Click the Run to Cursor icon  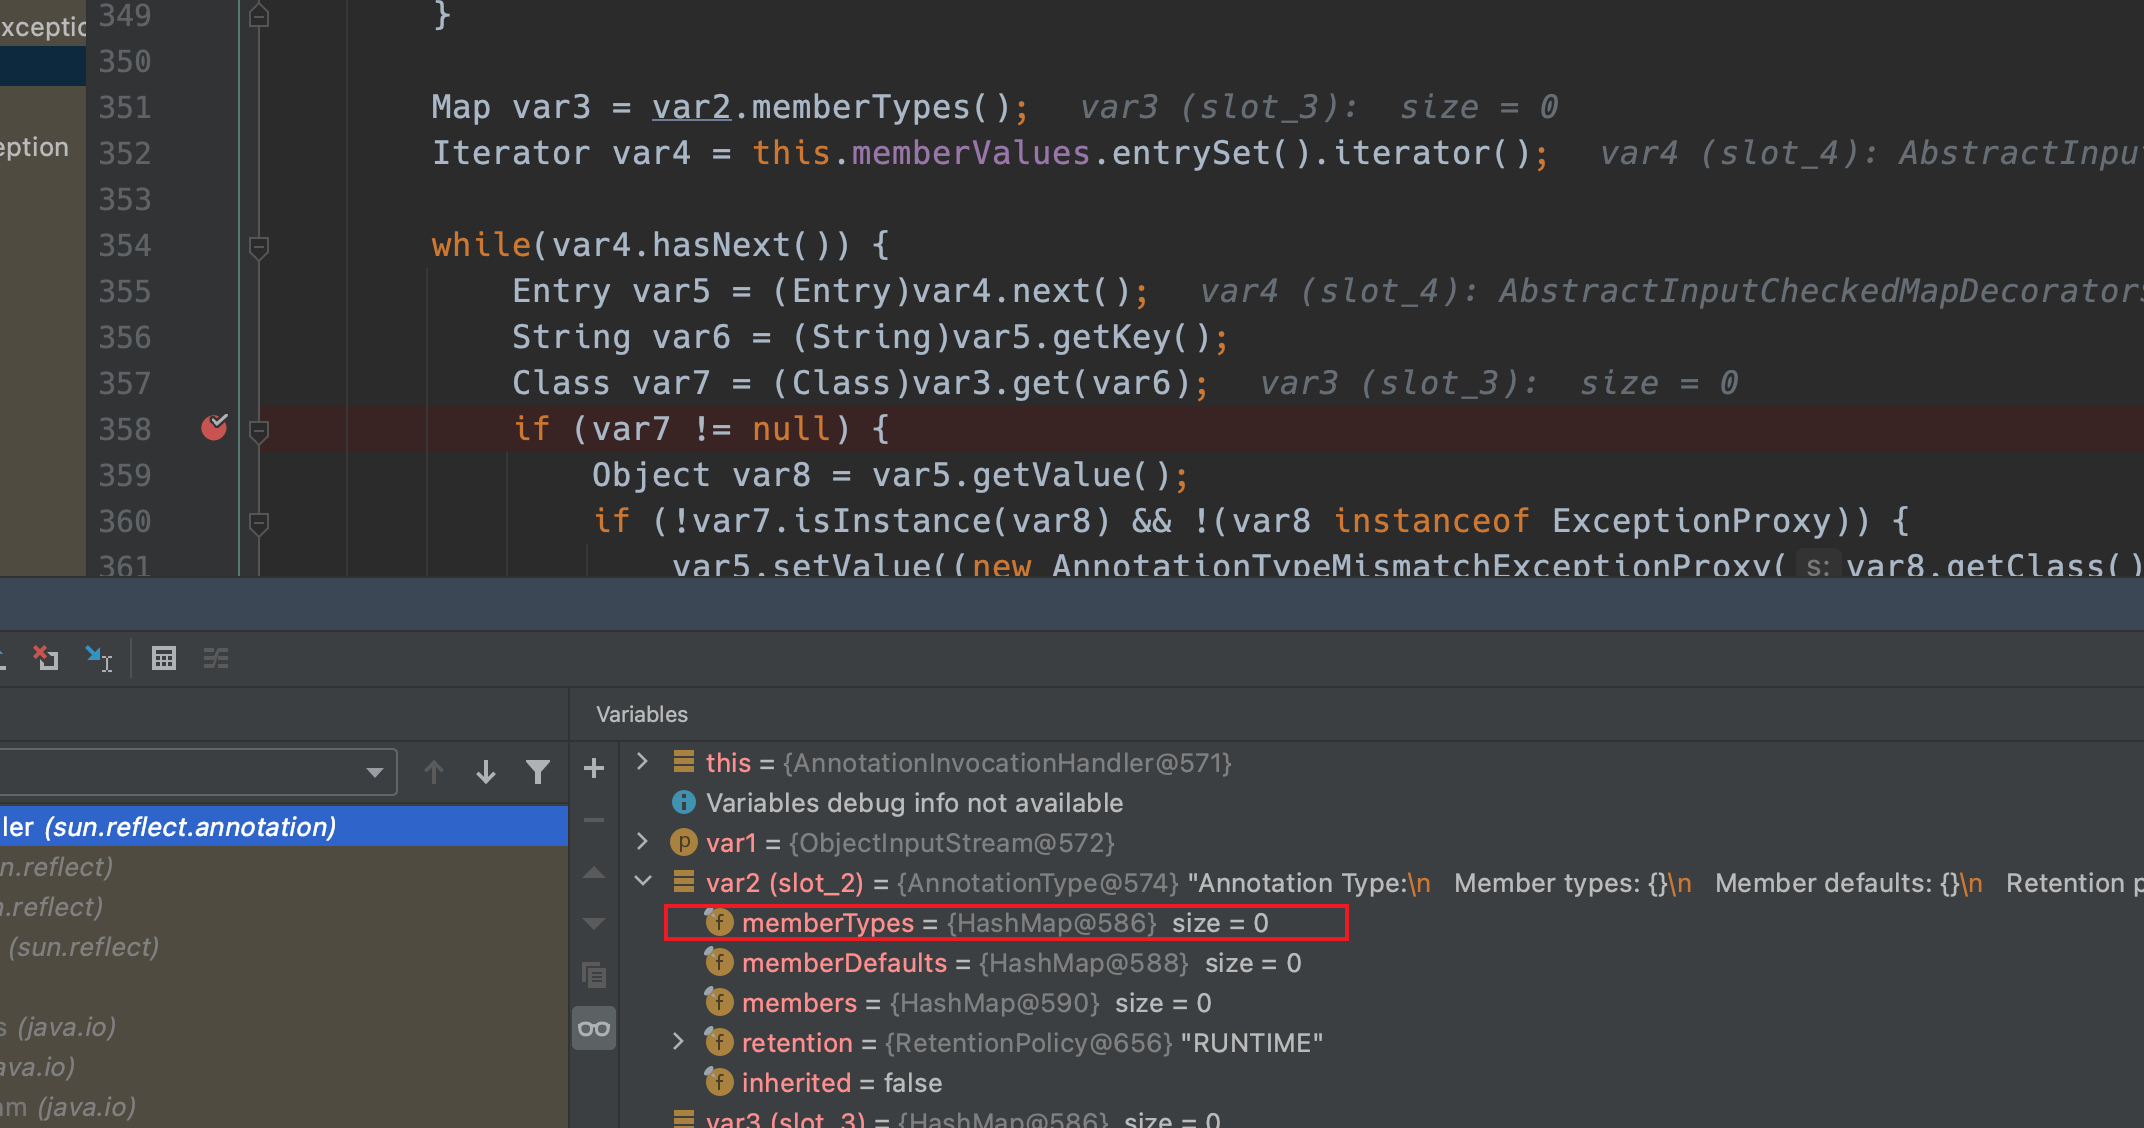click(99, 658)
